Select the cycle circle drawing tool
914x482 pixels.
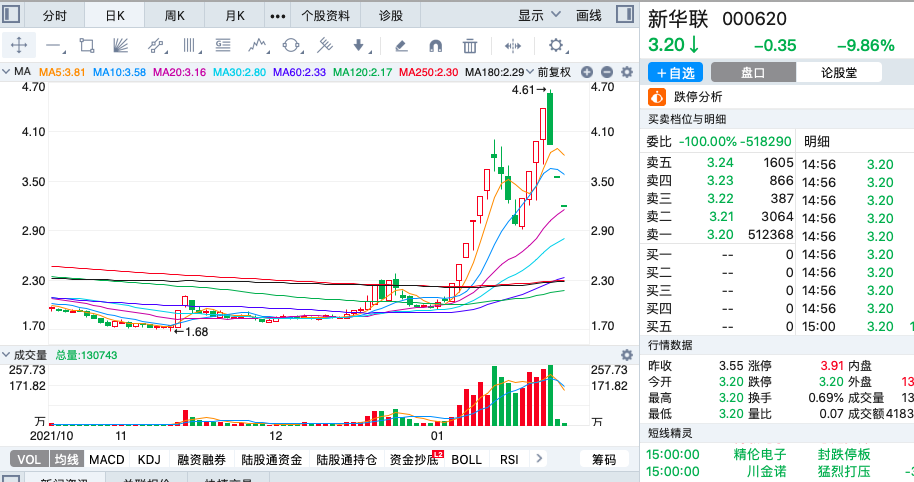pos(291,45)
